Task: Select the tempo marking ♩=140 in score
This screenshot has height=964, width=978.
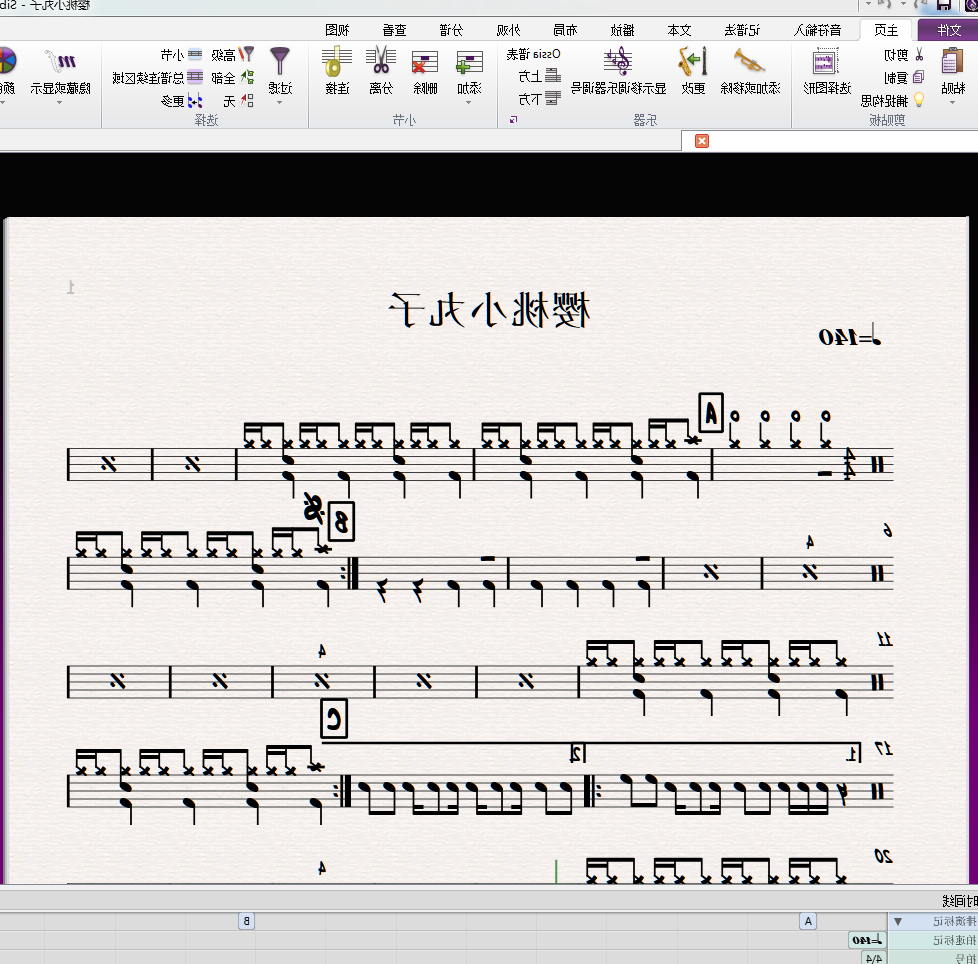Action: 850,337
